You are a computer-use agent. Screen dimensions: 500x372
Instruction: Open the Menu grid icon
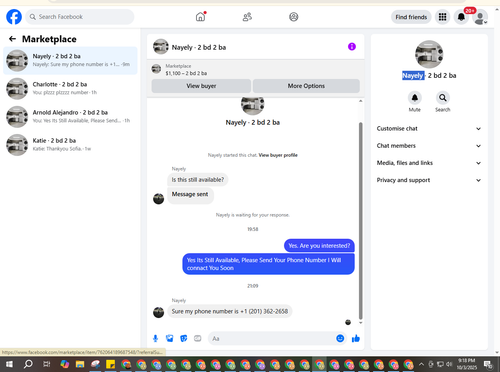(442, 17)
